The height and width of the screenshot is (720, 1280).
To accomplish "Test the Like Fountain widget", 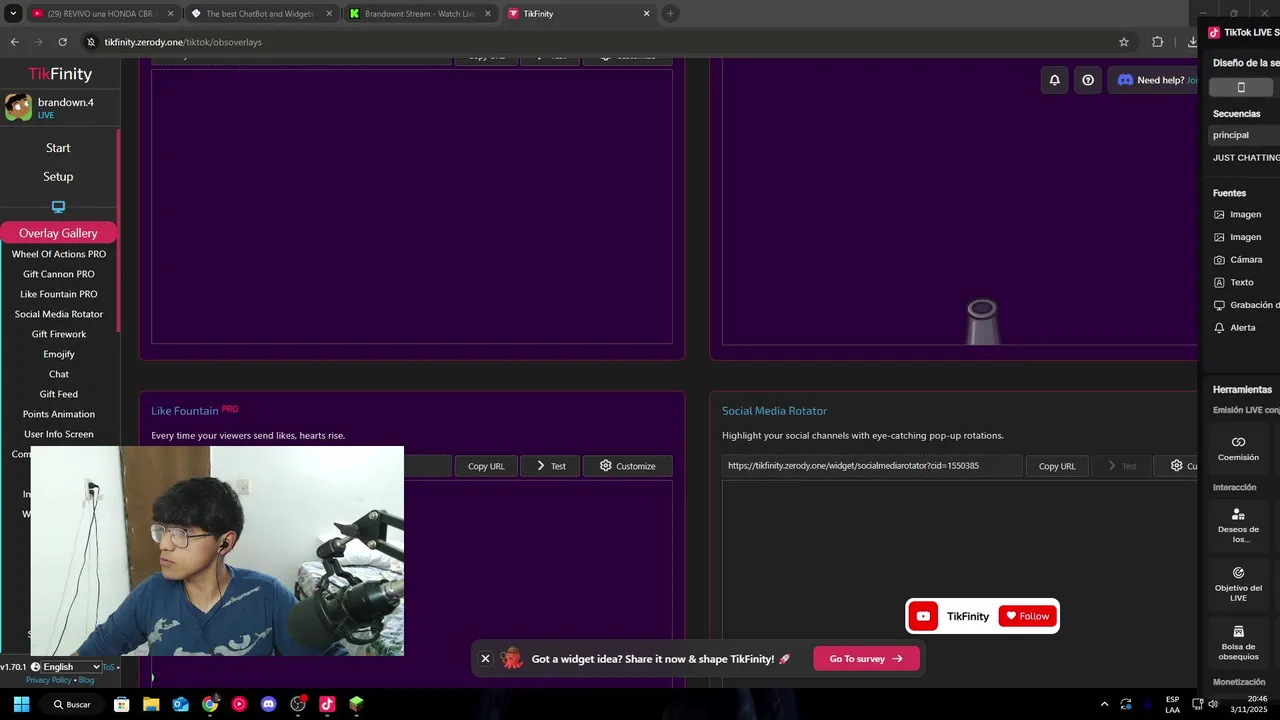I will 550,466.
